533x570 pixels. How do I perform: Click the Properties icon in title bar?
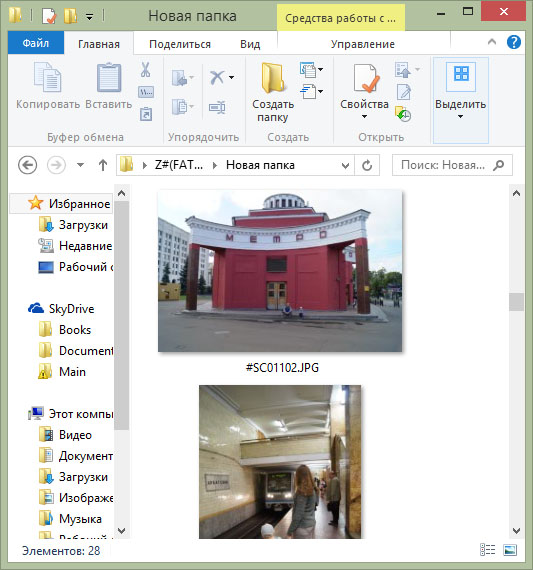(x=49, y=16)
